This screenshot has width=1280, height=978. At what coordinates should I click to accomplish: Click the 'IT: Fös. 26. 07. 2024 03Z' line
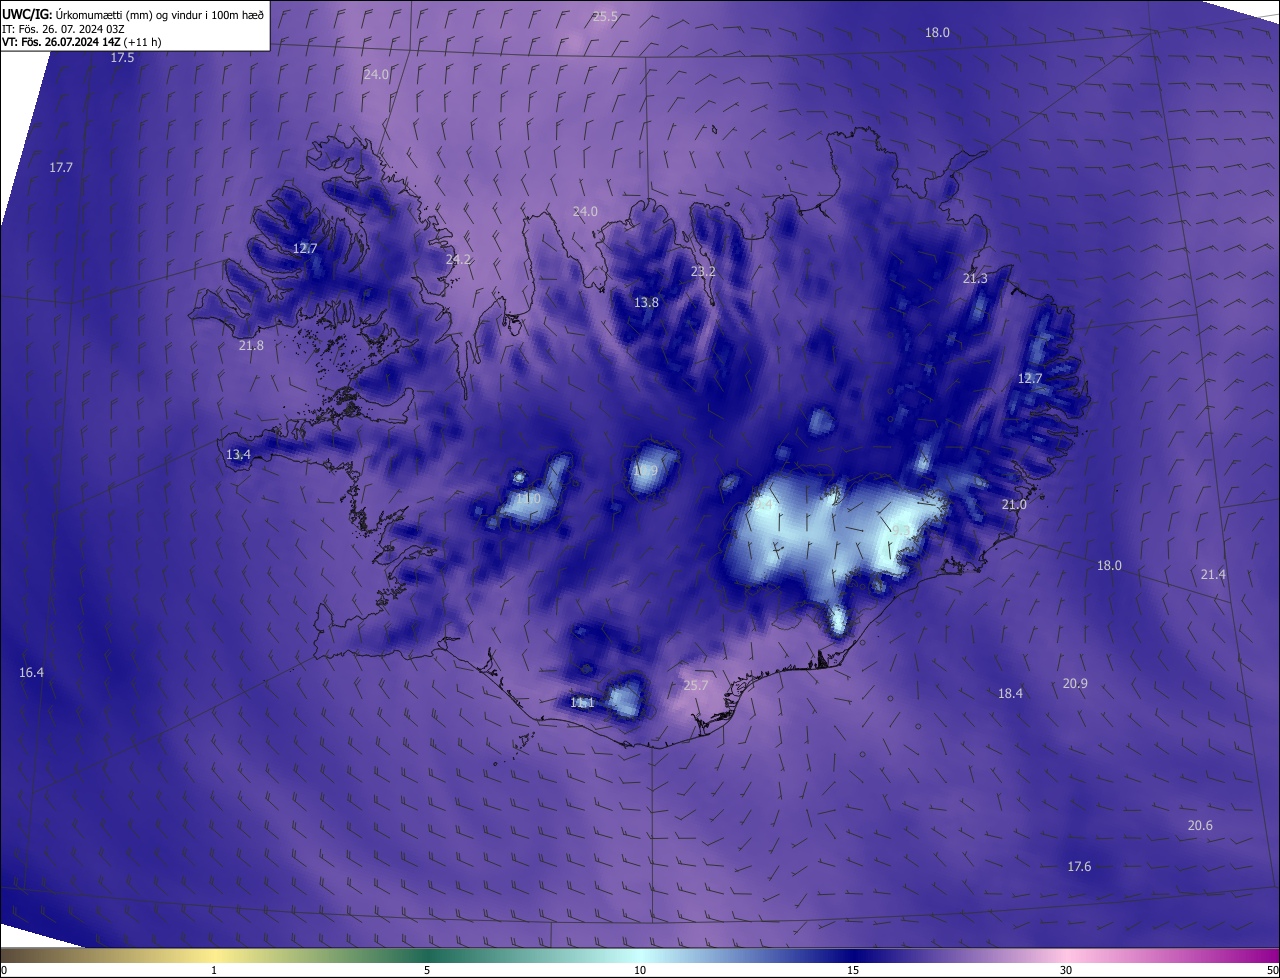[61, 28]
